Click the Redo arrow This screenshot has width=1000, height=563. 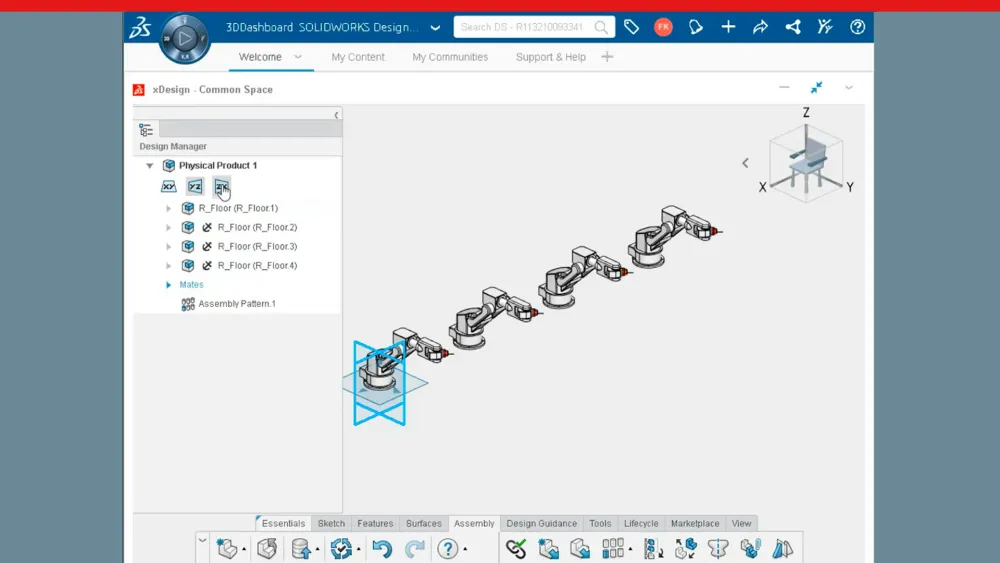[x=415, y=548]
